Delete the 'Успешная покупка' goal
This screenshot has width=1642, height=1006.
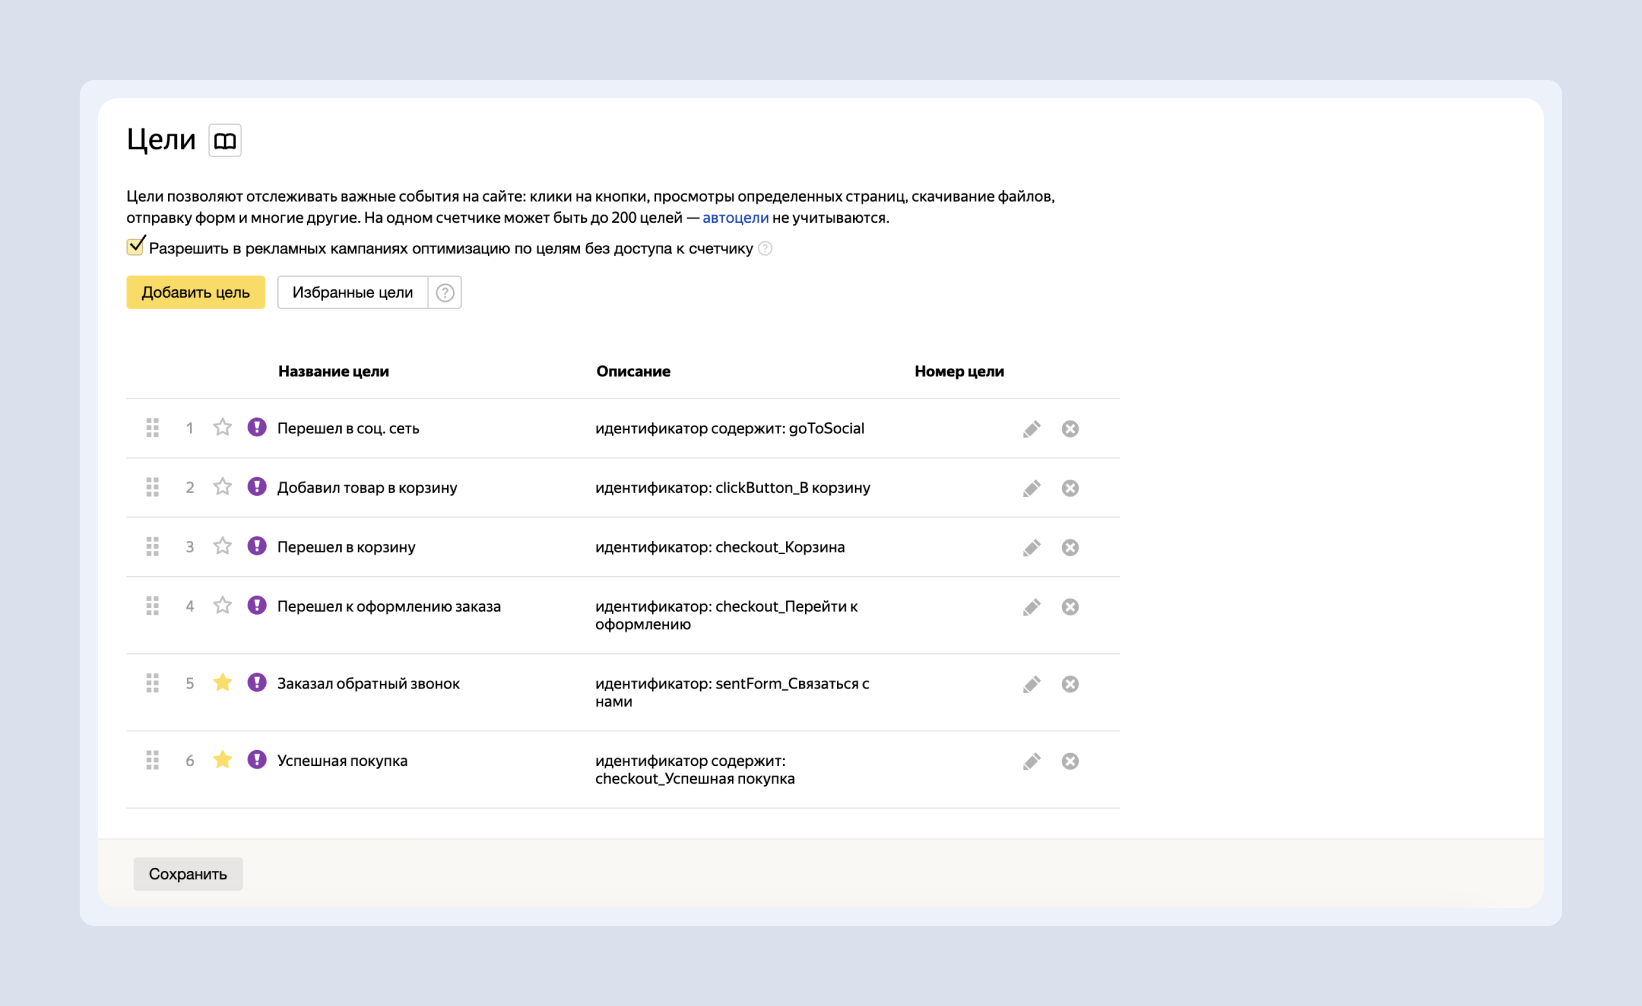(1070, 761)
